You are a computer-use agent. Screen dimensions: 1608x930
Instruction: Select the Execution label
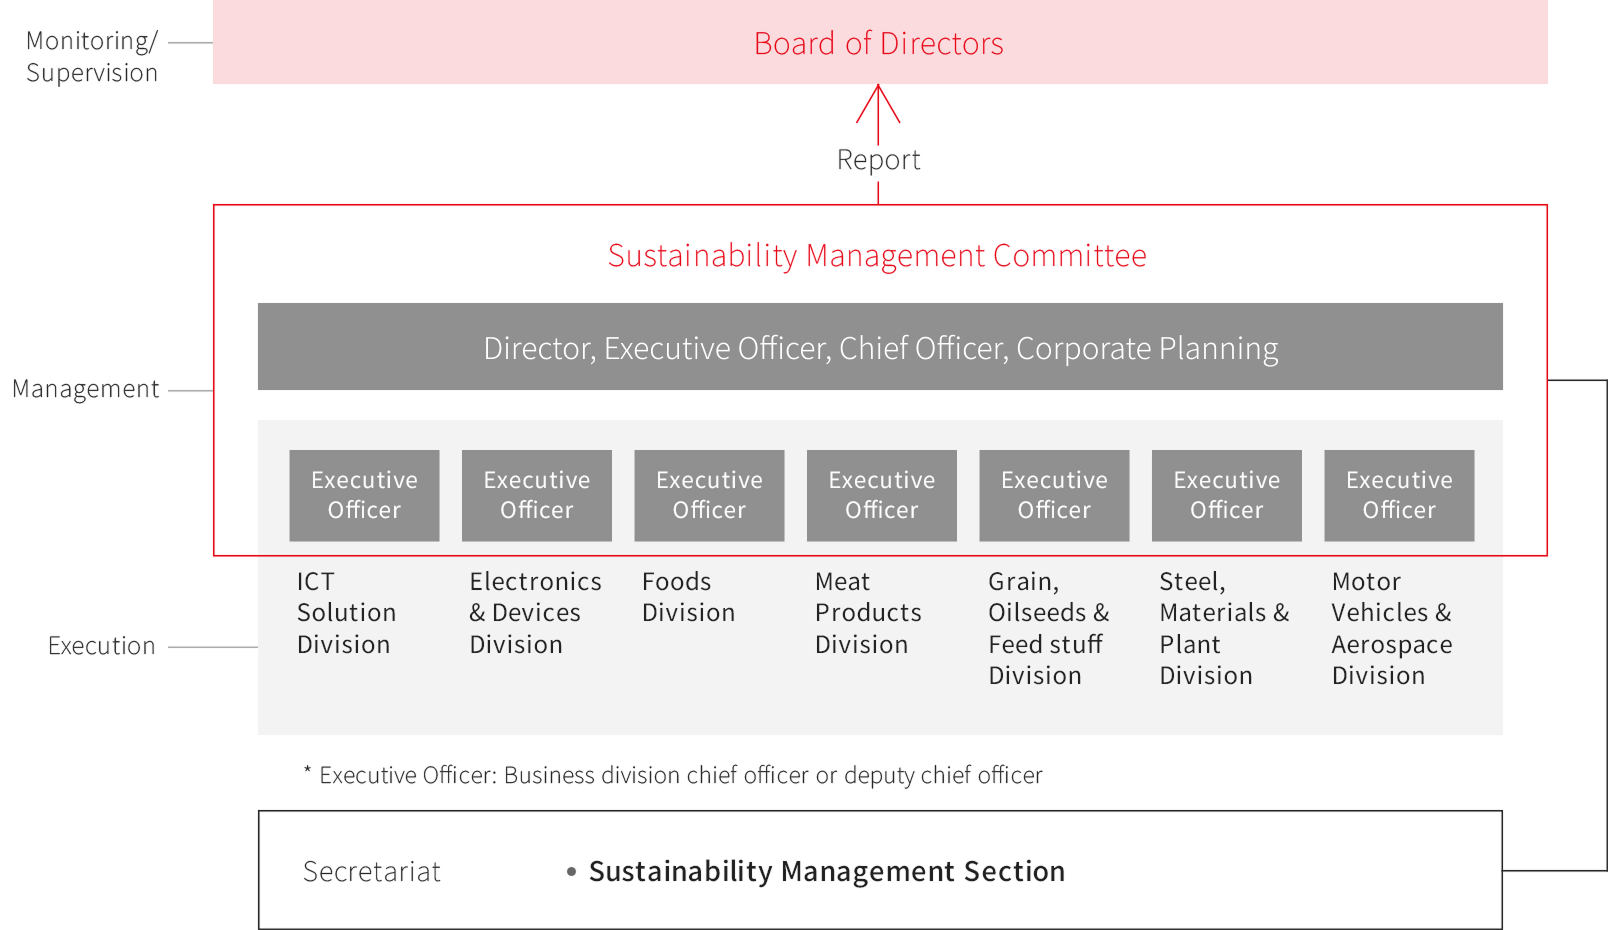pyautogui.click(x=101, y=646)
